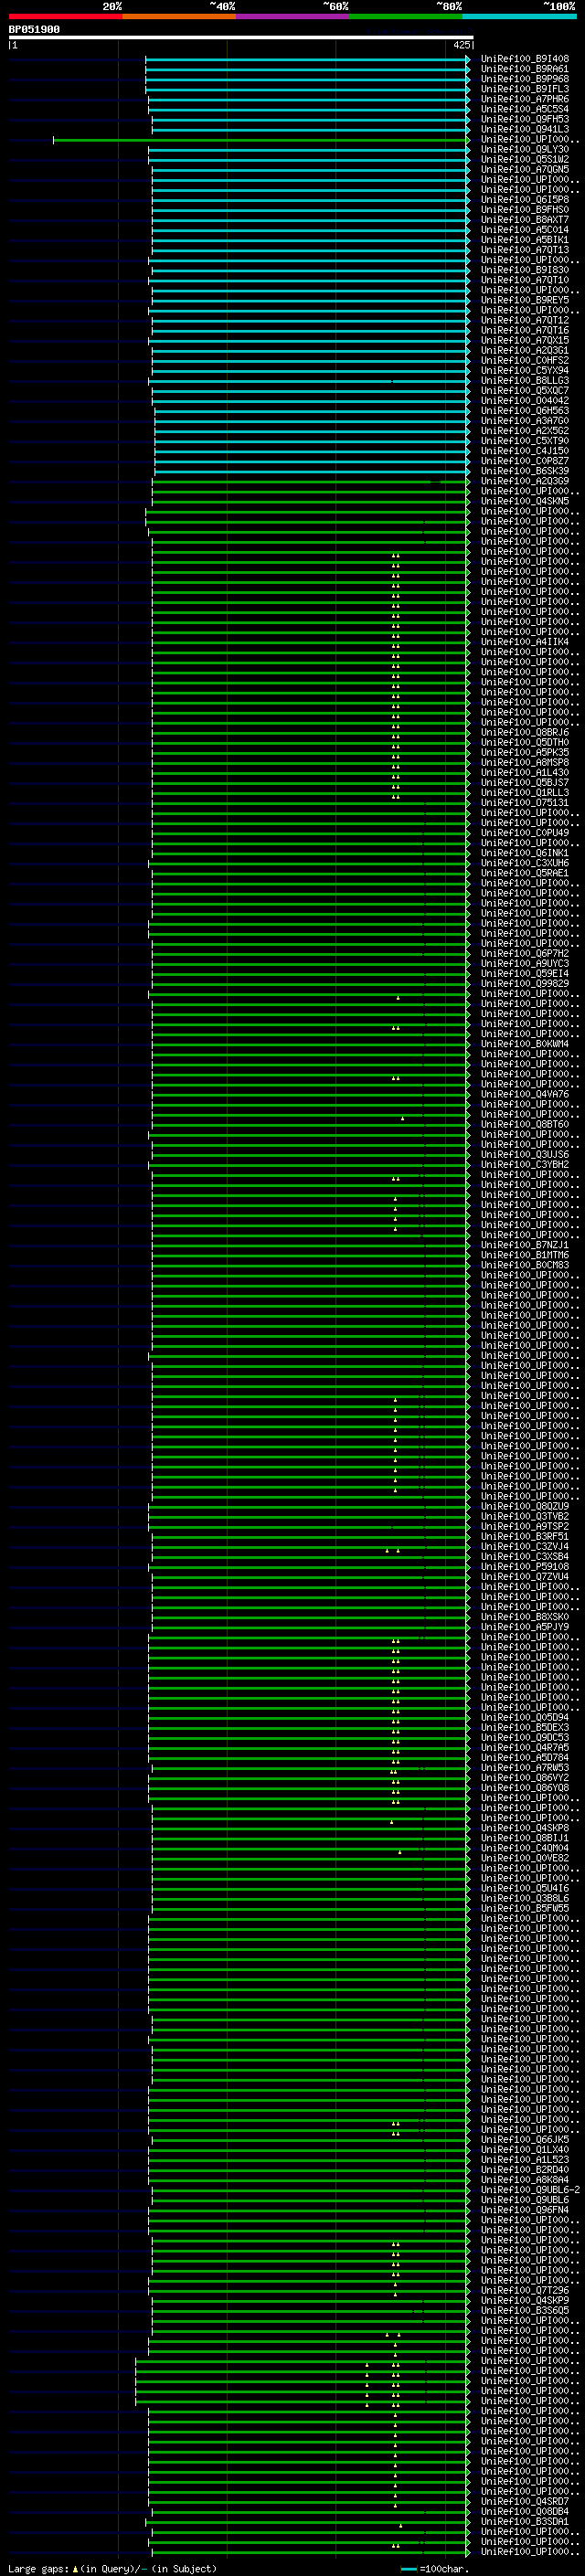Select the UniRef100_Q941L3 label
This screenshot has height=2576, width=585.
coord(525,129)
